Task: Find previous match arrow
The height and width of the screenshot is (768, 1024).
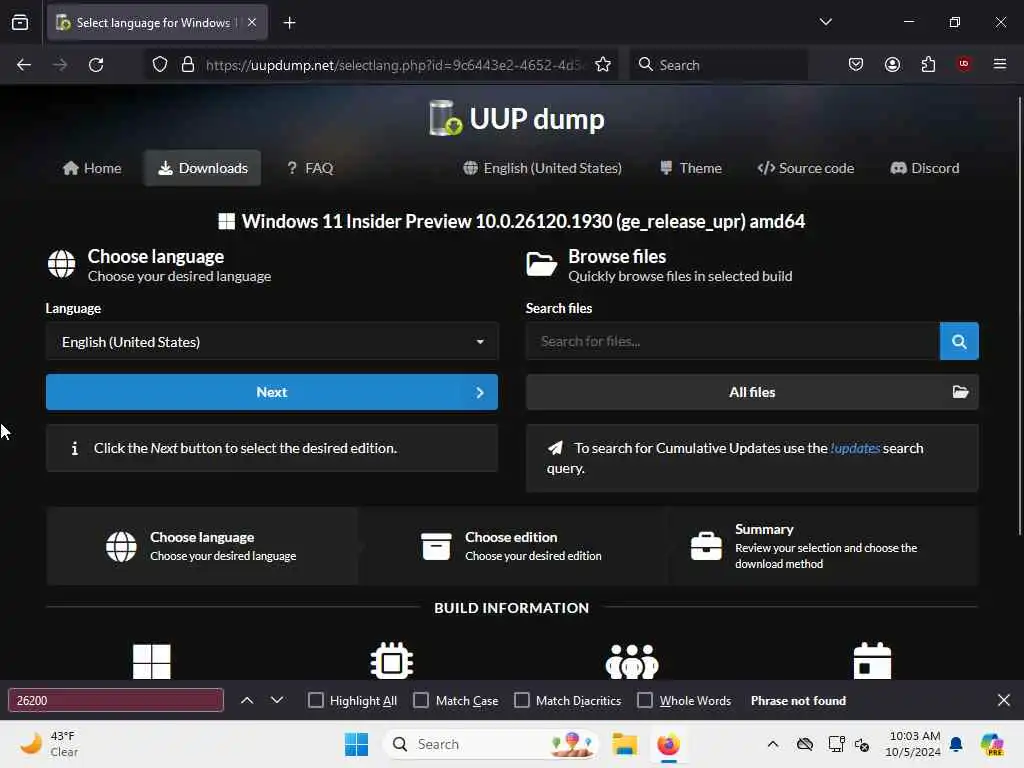Action: click(247, 701)
